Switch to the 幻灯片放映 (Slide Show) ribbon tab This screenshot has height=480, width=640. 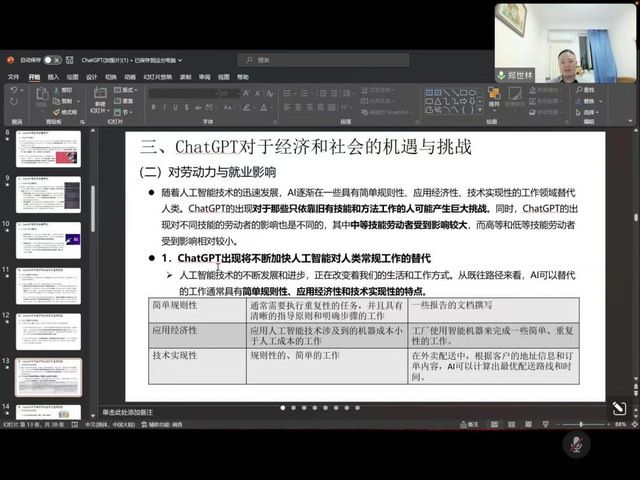[158, 77]
